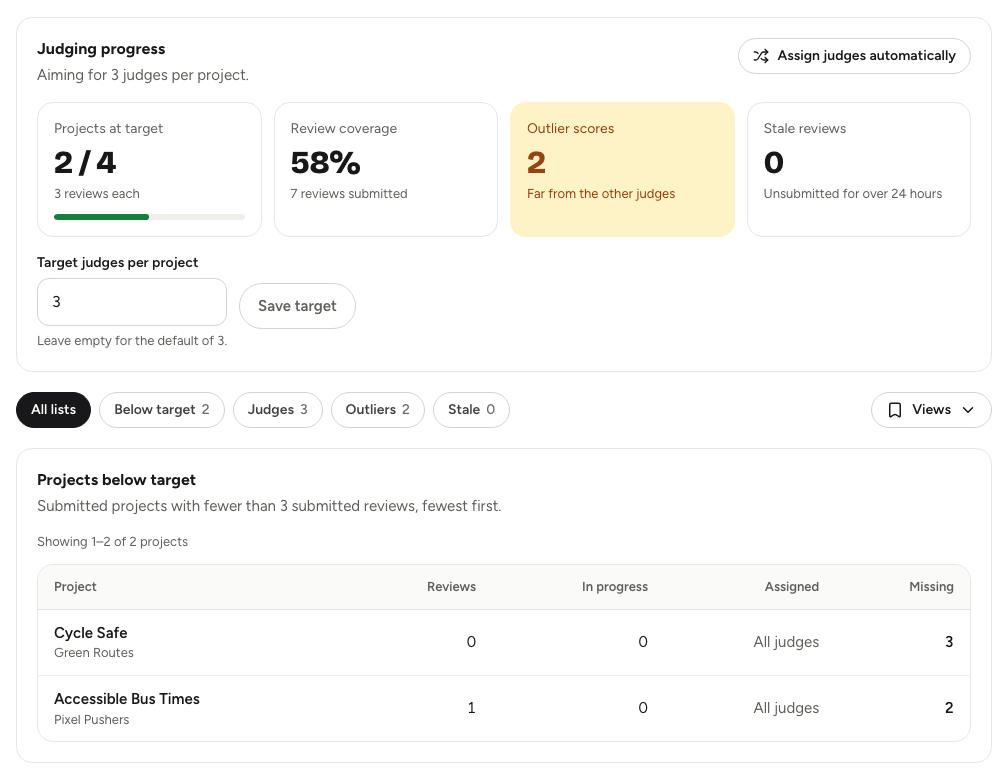Click Assign judges automatically label
This screenshot has width=1008, height=780.
click(867, 56)
